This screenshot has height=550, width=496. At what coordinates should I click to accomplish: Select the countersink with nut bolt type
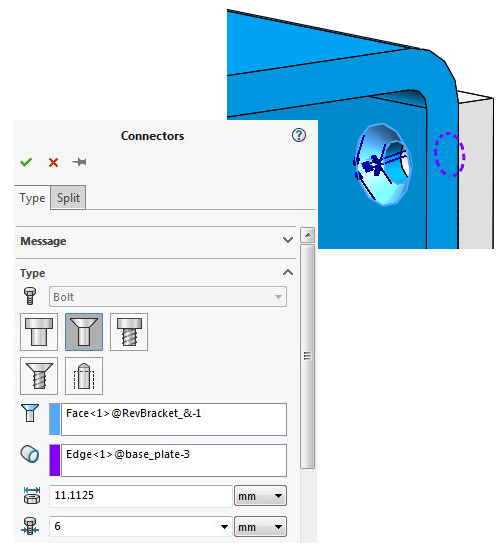[84, 332]
